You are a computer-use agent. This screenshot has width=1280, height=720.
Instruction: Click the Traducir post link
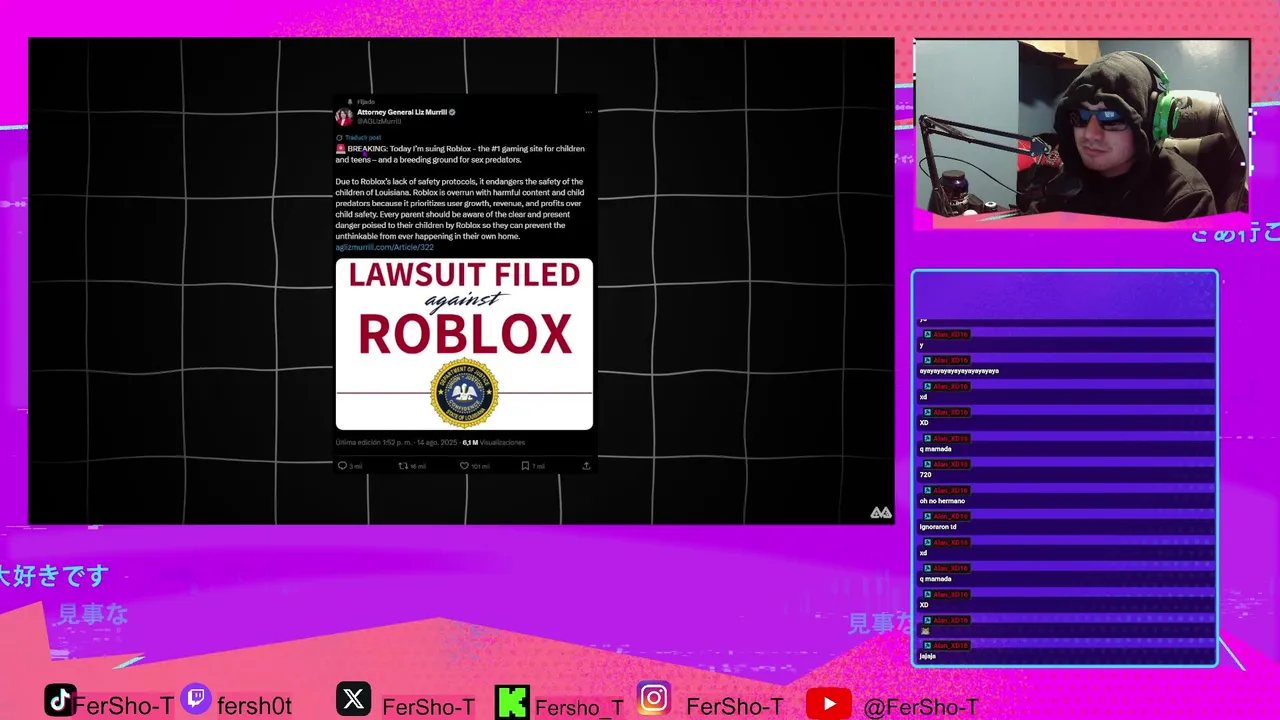(x=363, y=137)
